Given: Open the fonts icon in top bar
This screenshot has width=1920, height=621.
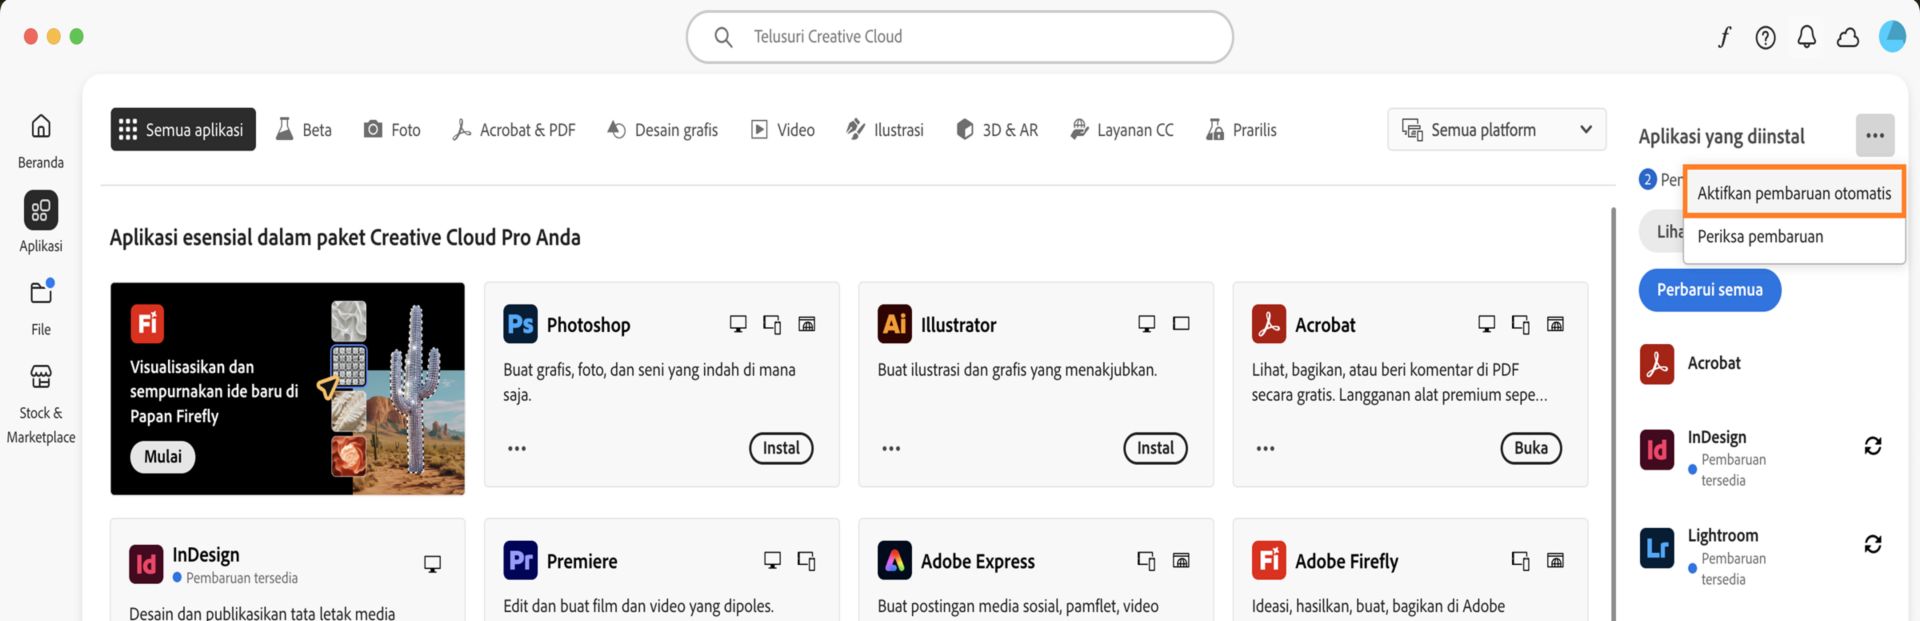Looking at the screenshot, I should coord(1724,37).
